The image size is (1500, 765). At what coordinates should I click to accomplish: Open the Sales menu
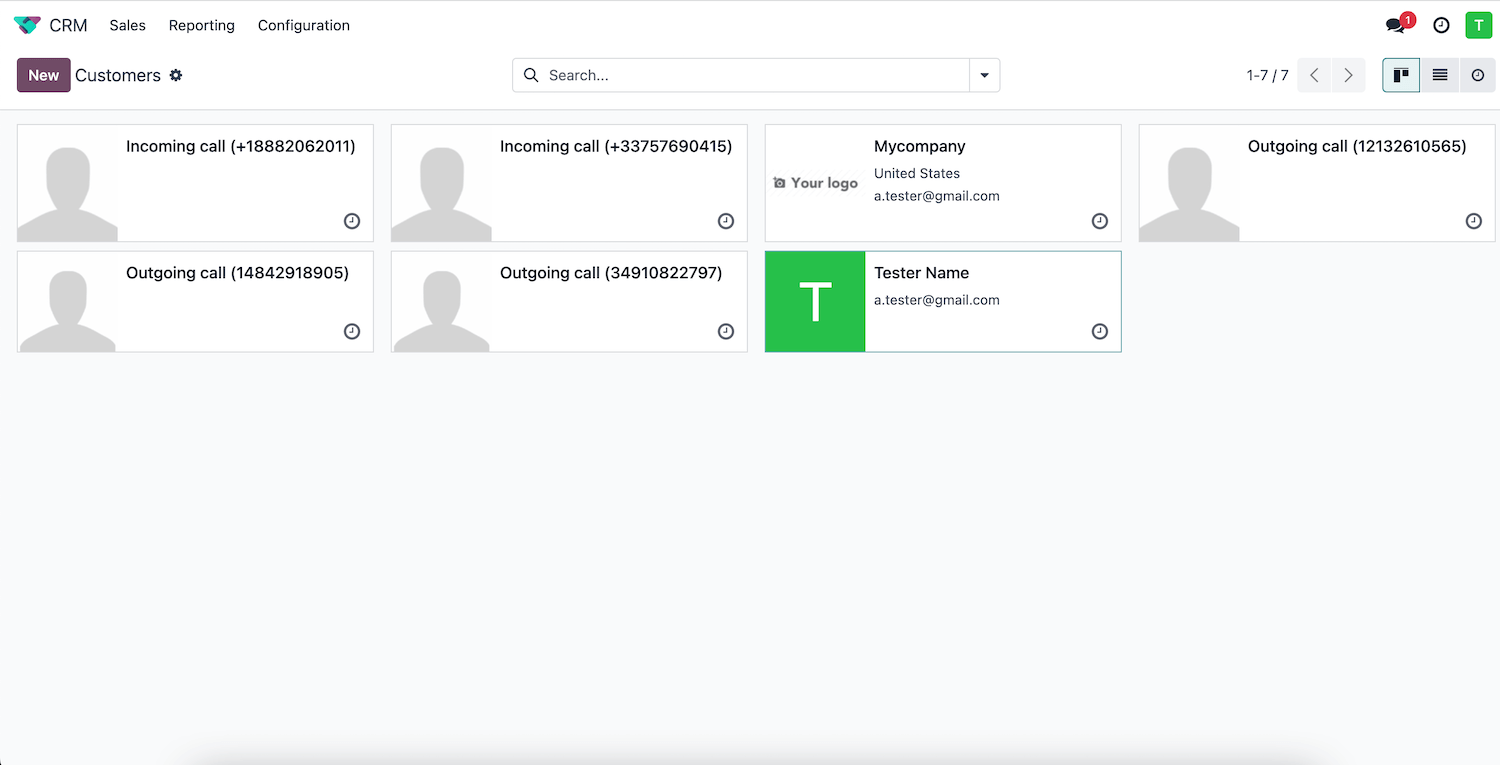tap(128, 26)
